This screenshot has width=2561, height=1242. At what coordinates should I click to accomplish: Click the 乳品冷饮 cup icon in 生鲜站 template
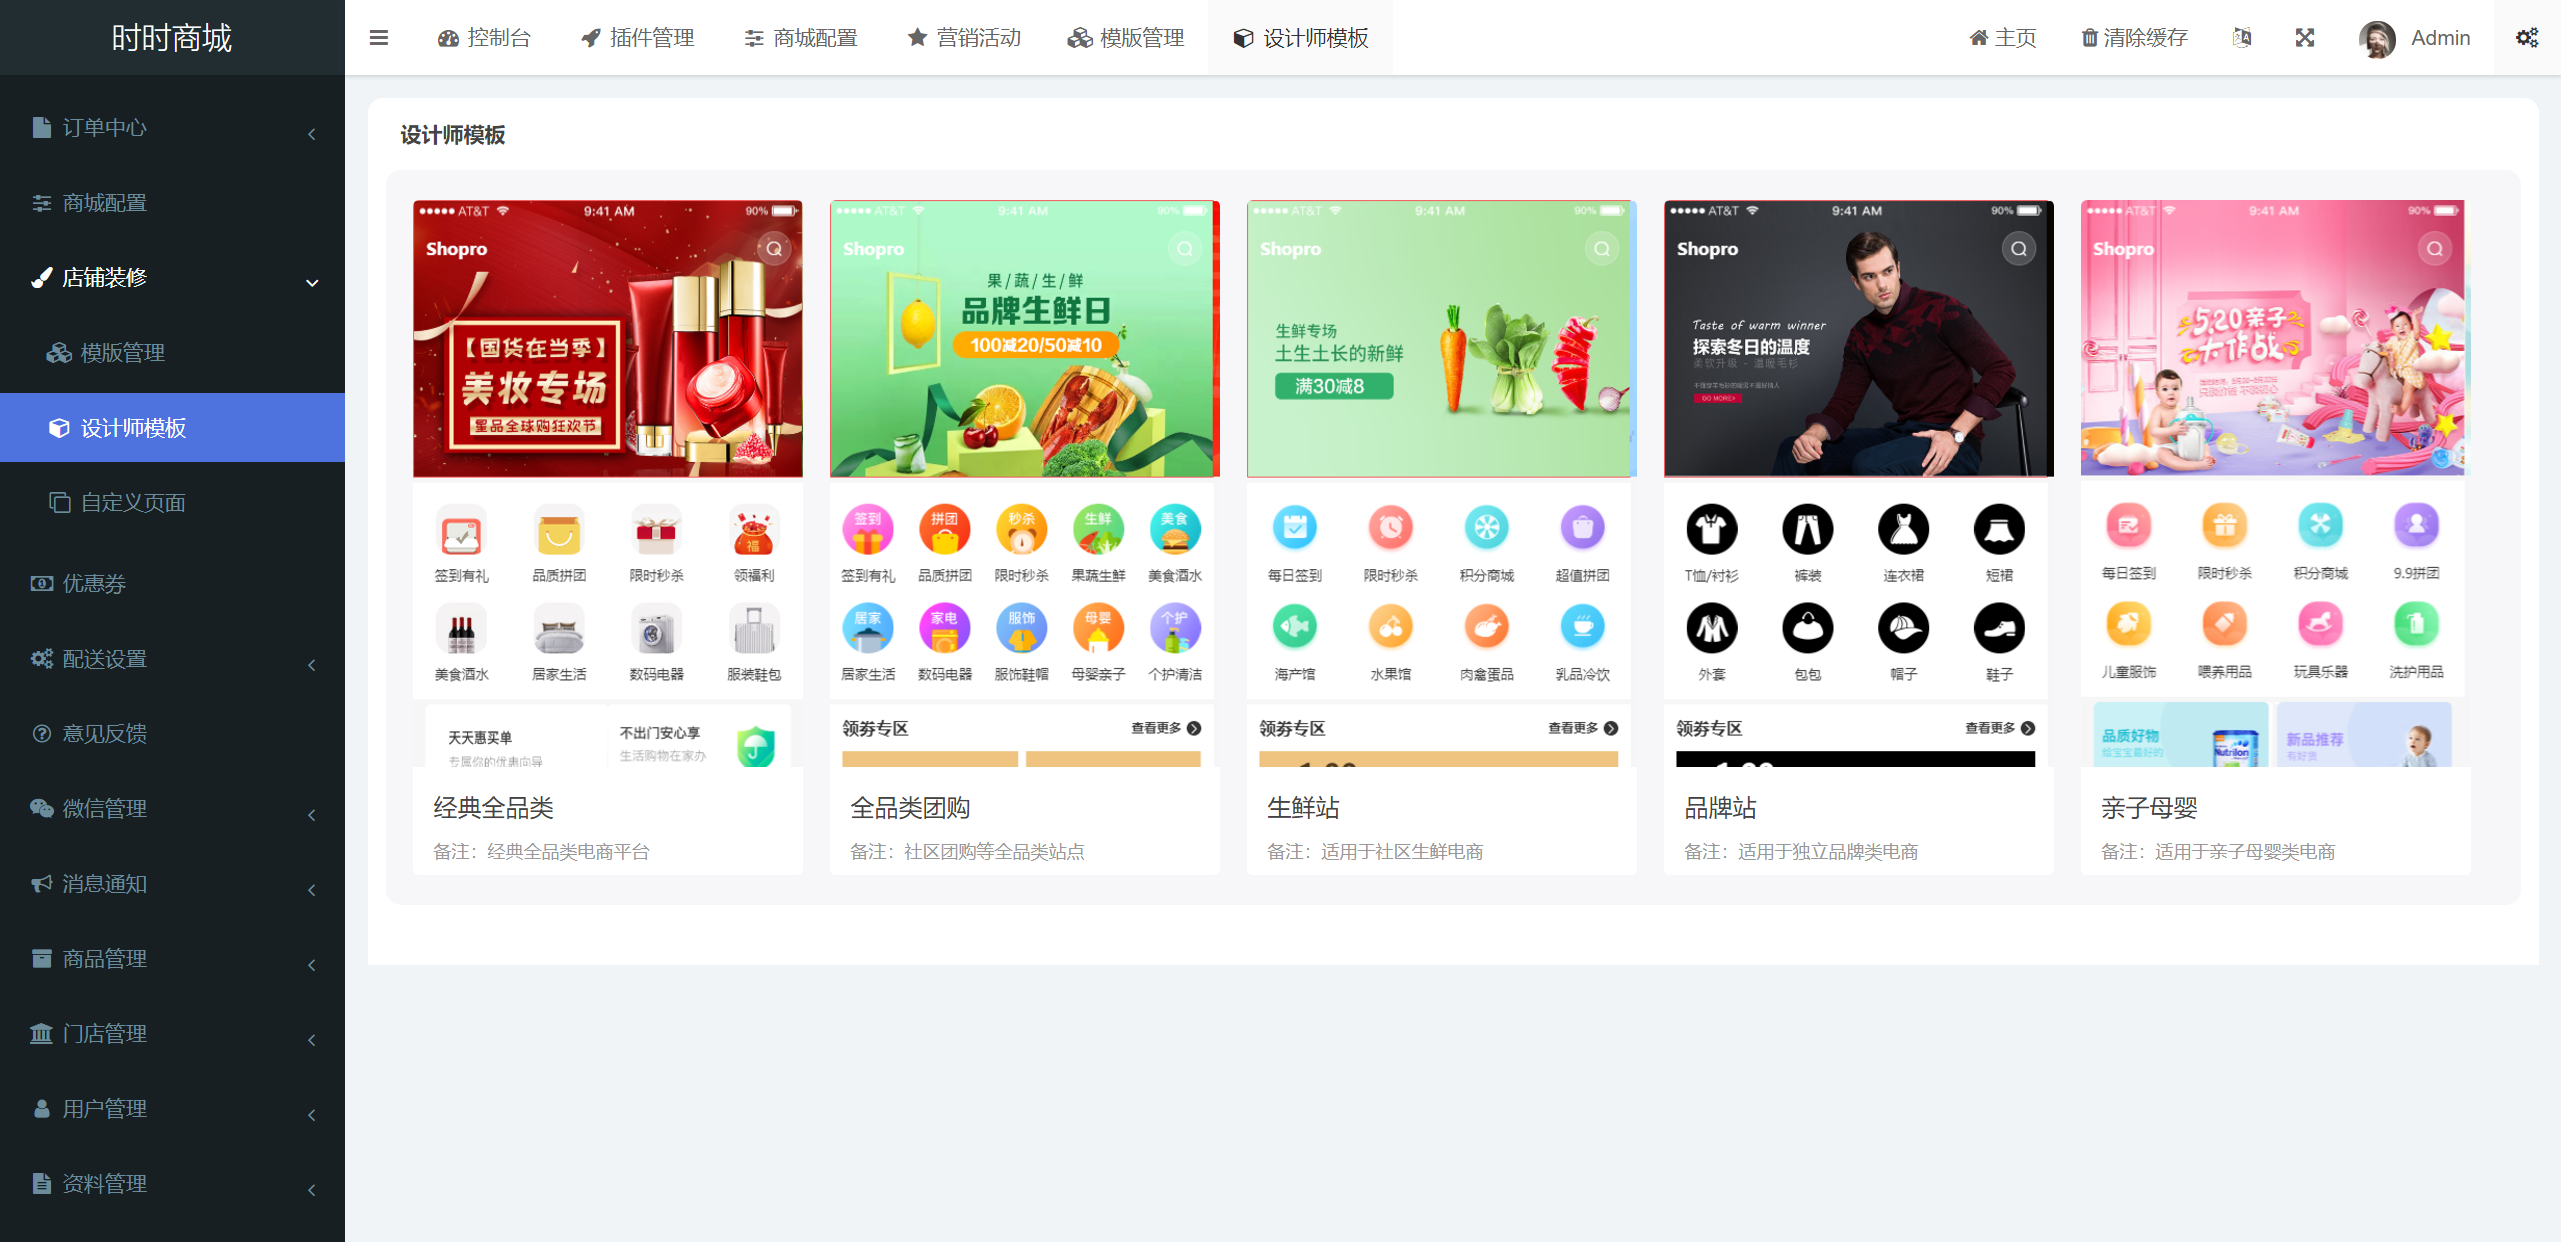1582,627
